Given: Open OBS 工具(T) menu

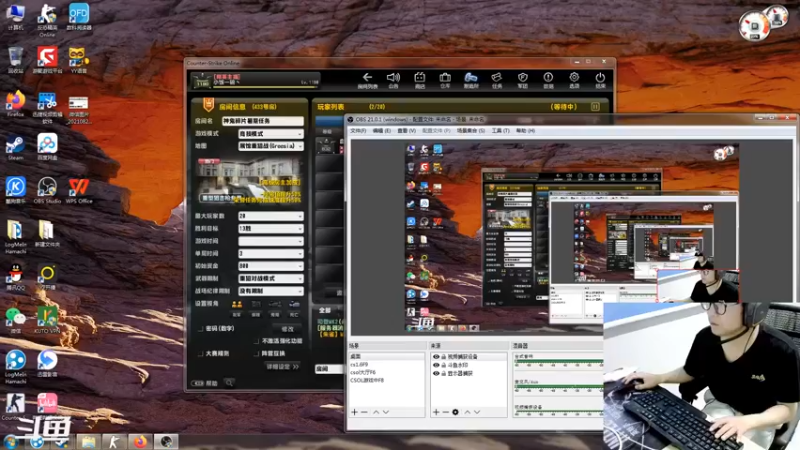Looking at the screenshot, I should click(500, 131).
